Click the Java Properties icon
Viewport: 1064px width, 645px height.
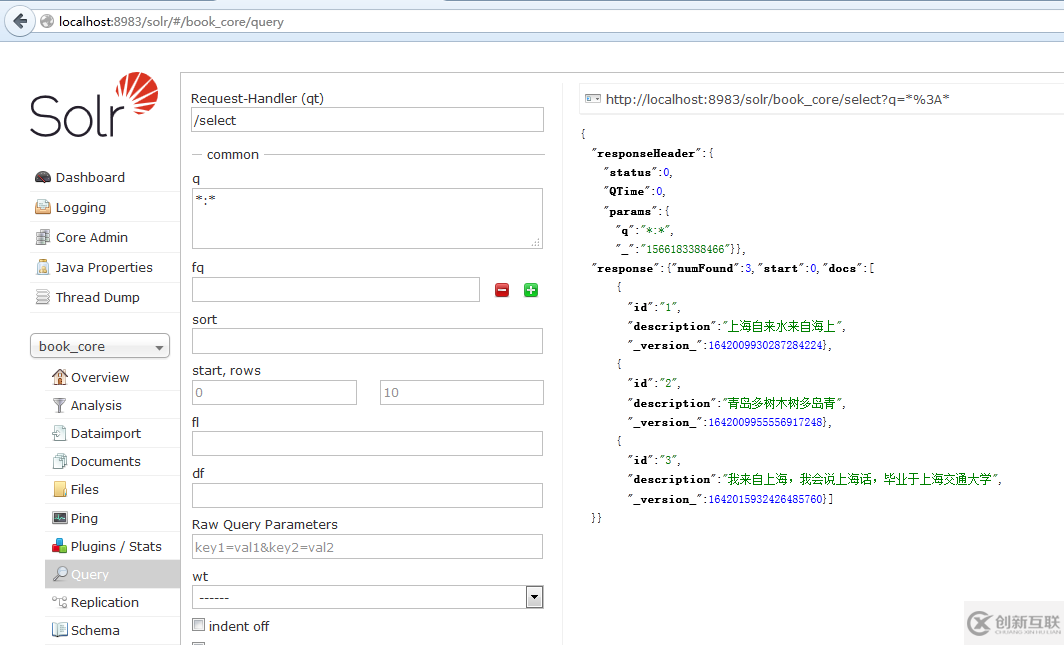(x=43, y=267)
